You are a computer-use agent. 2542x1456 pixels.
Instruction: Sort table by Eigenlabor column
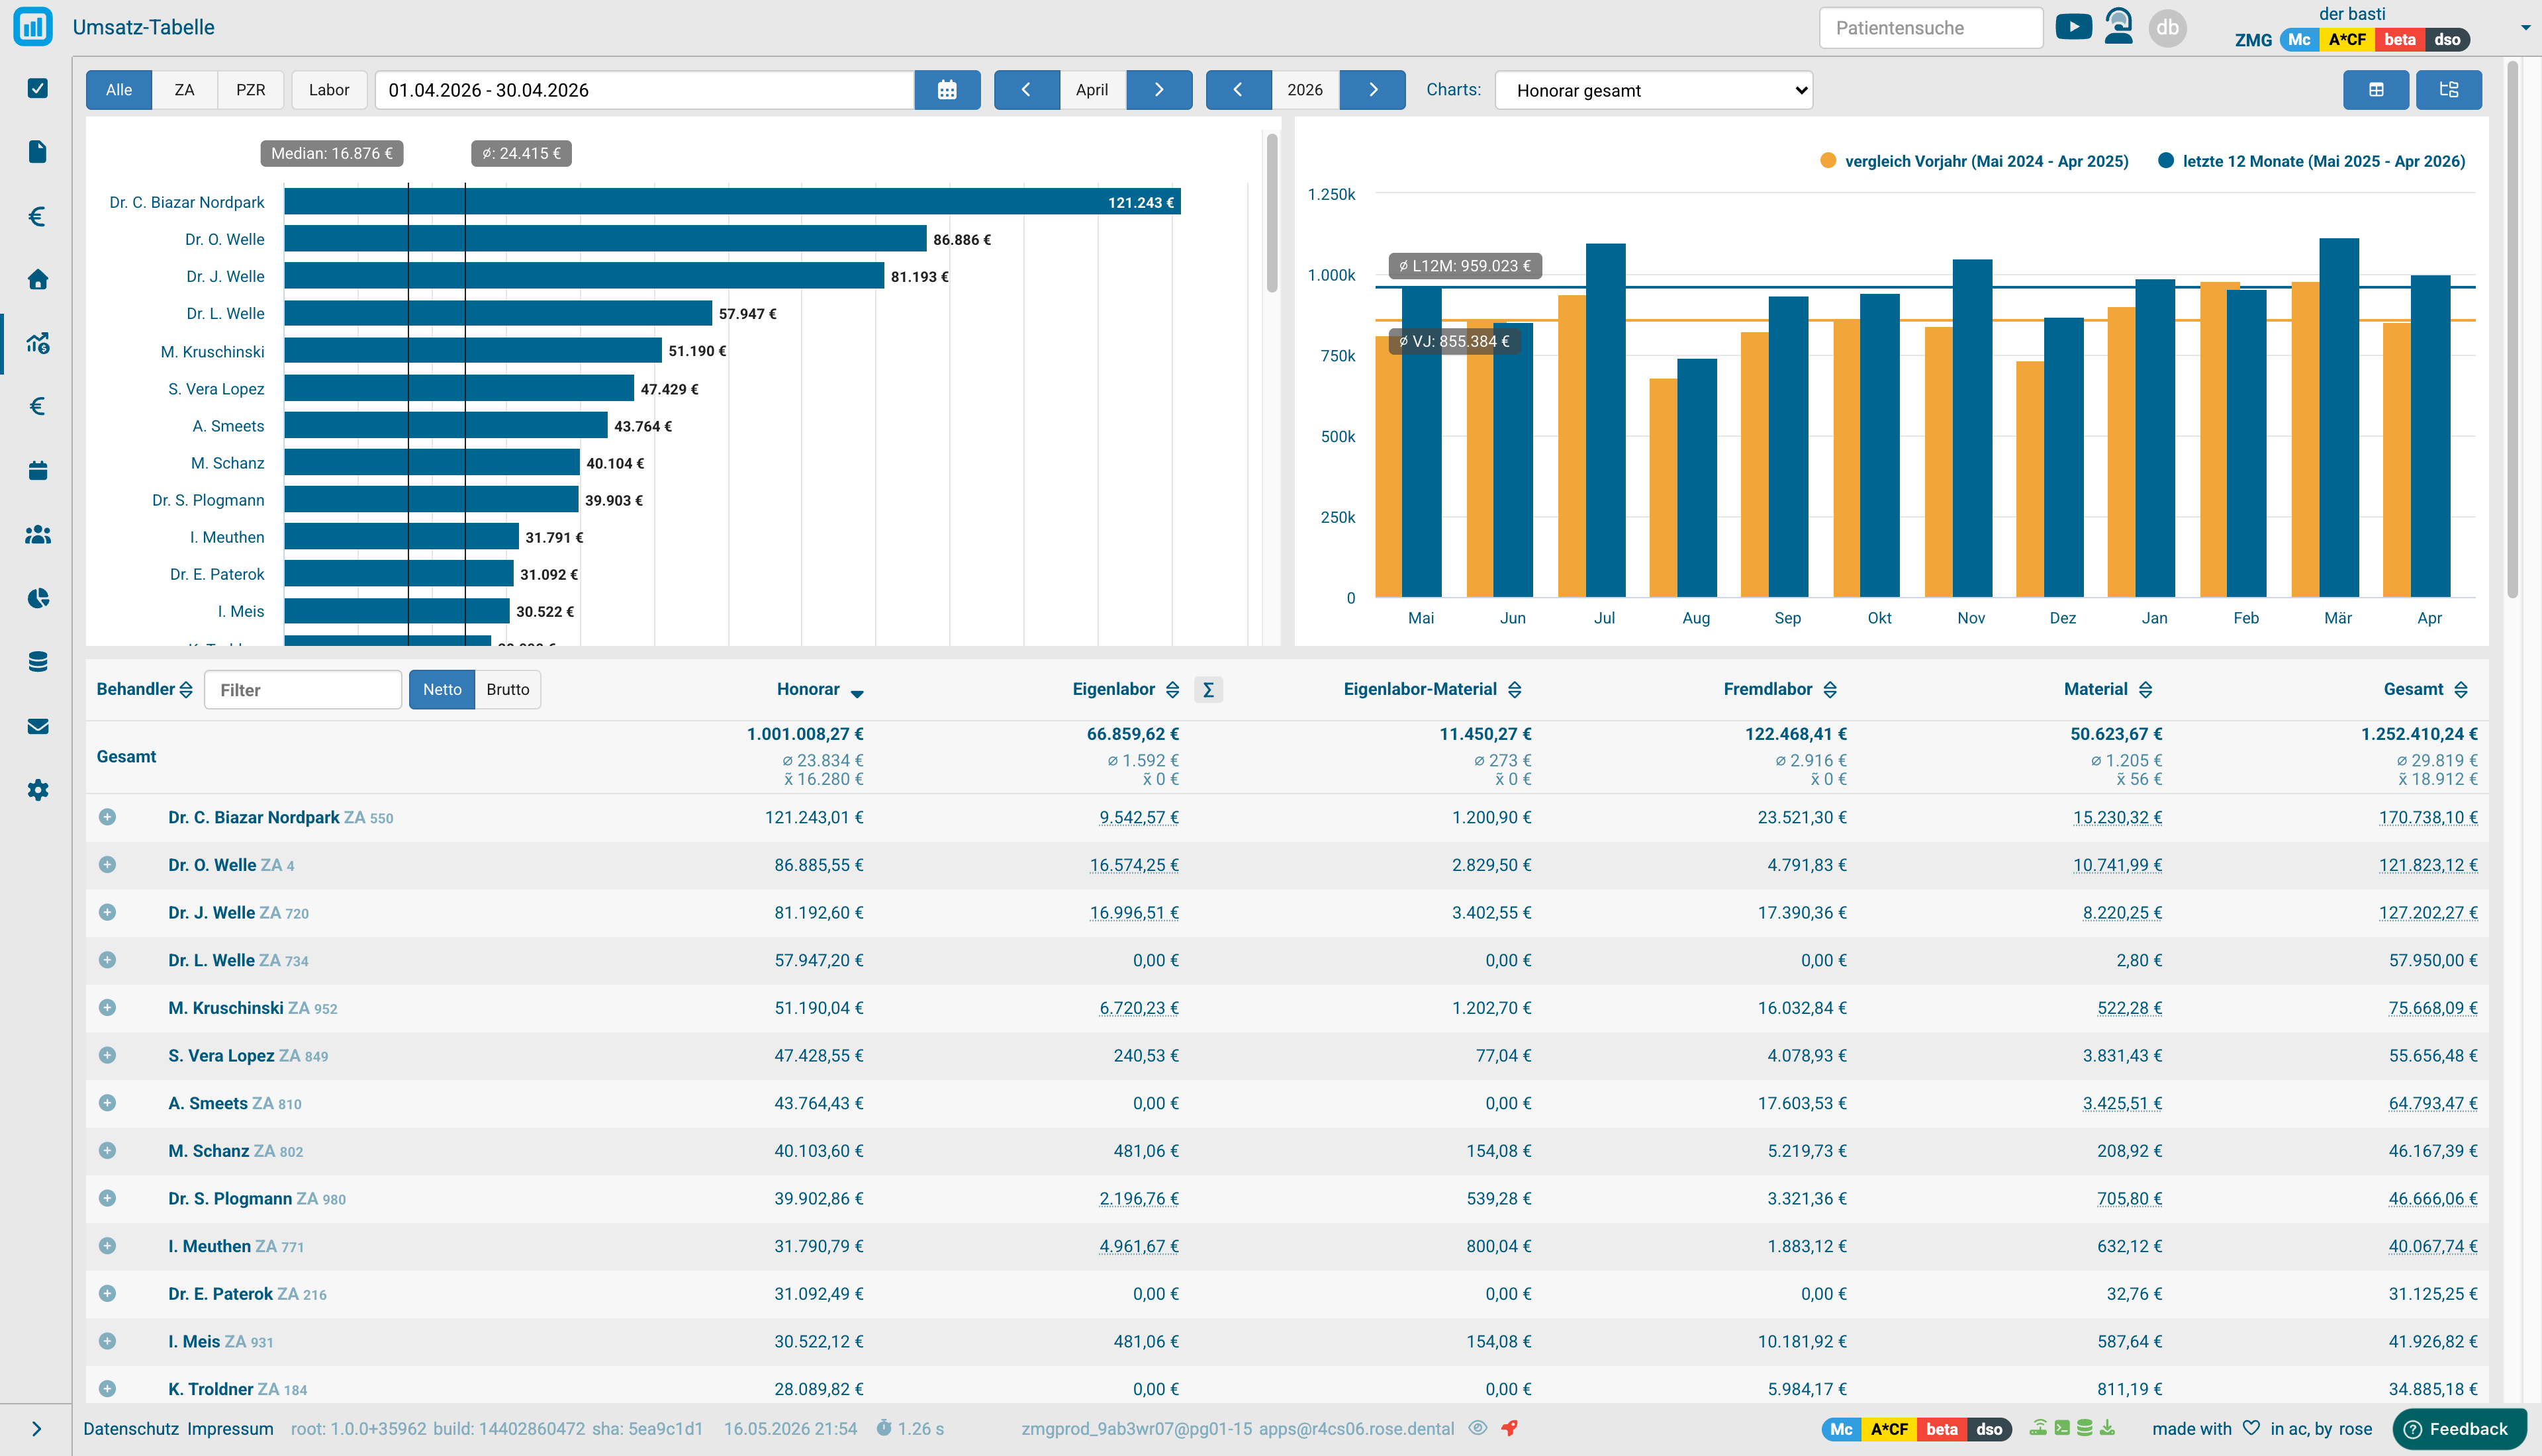pos(1126,689)
